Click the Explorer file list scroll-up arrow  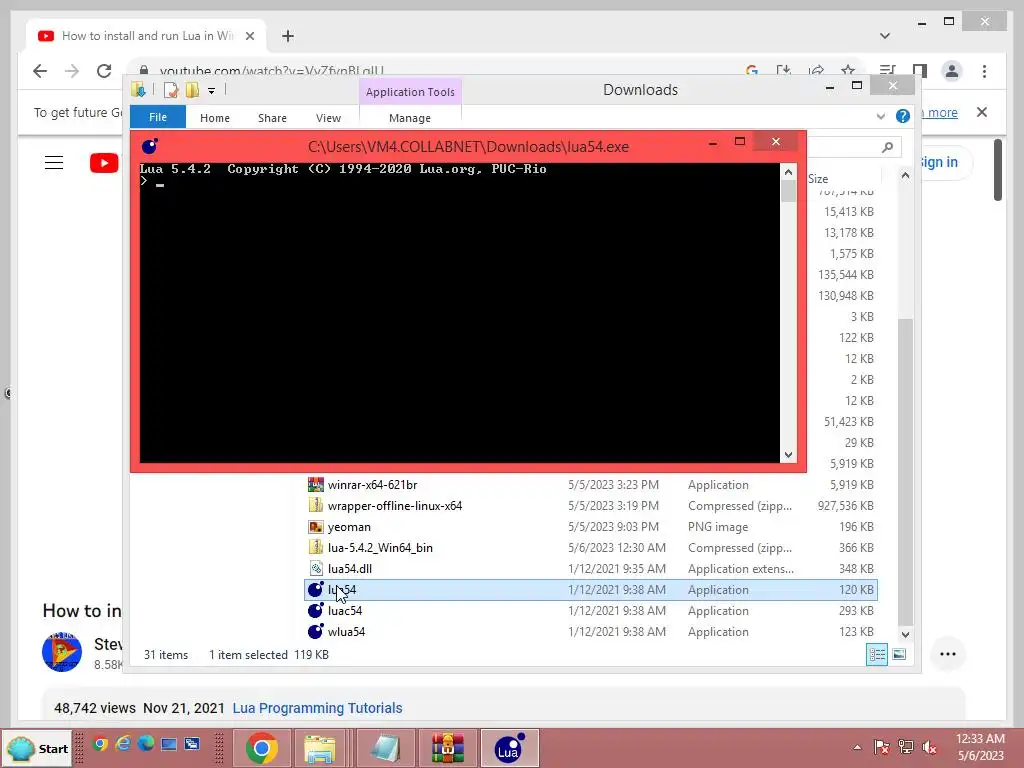coord(905,176)
